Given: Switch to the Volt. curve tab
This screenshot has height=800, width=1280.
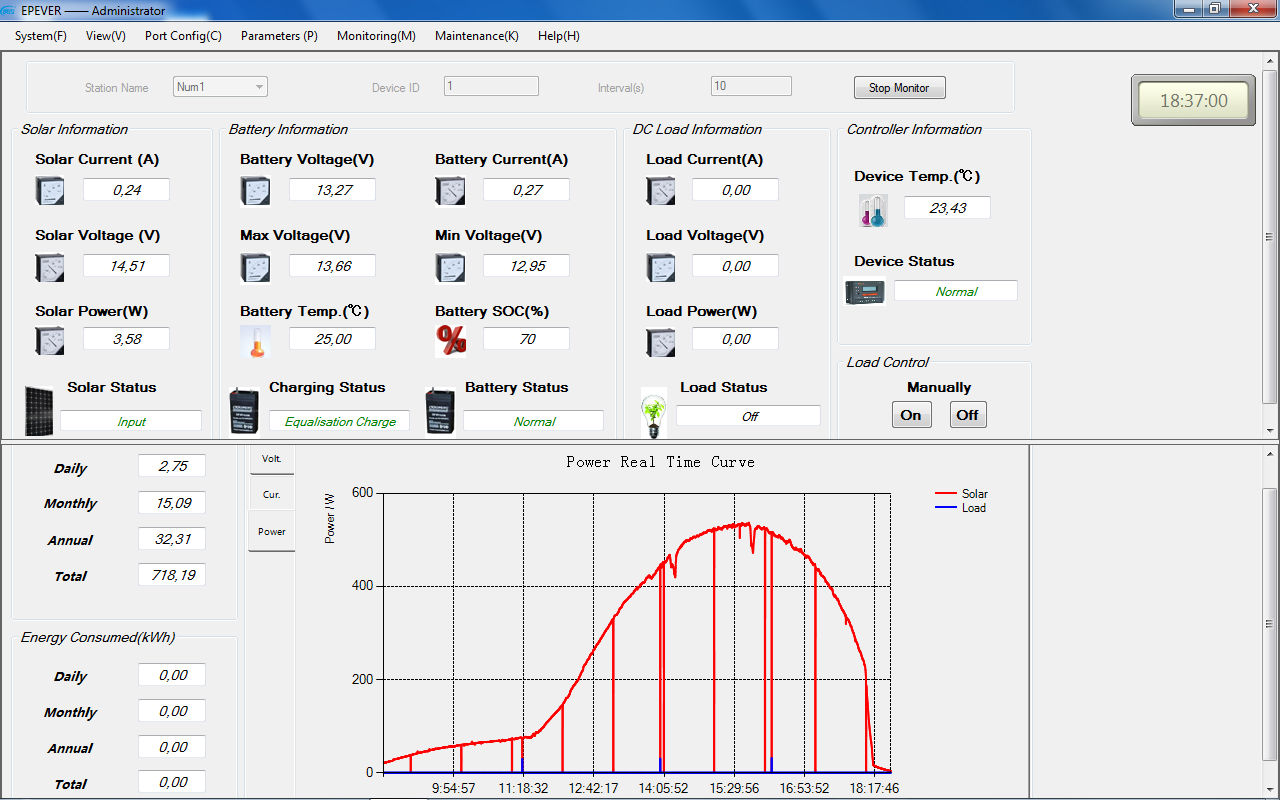Looking at the screenshot, I should coord(271,459).
